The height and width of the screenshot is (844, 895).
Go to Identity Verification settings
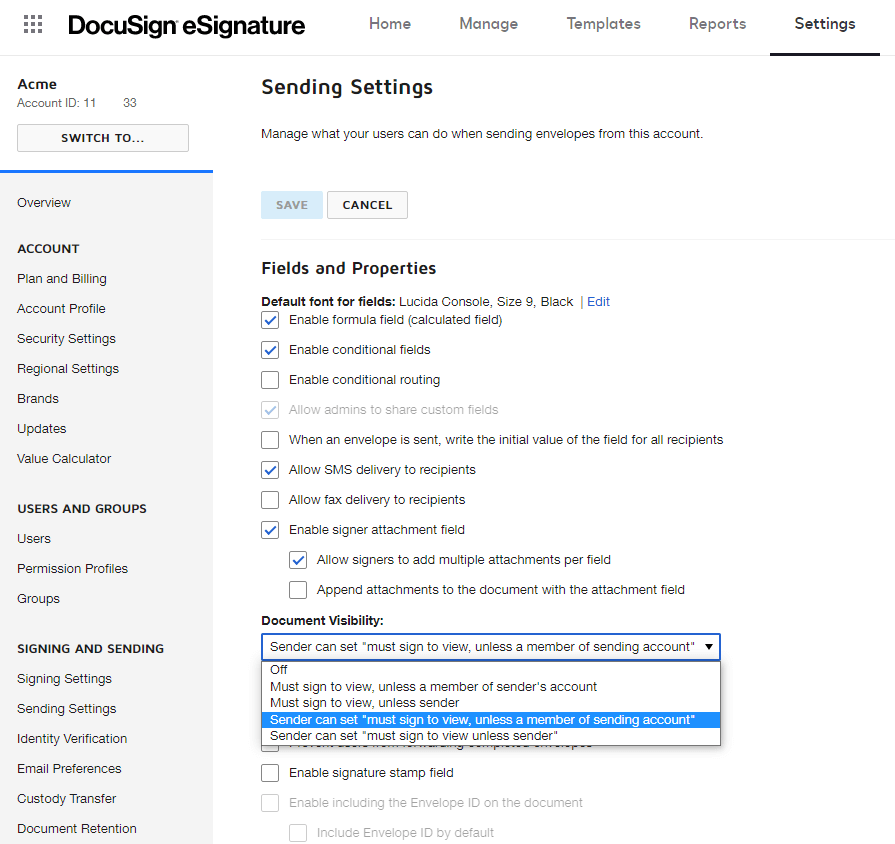tap(72, 738)
